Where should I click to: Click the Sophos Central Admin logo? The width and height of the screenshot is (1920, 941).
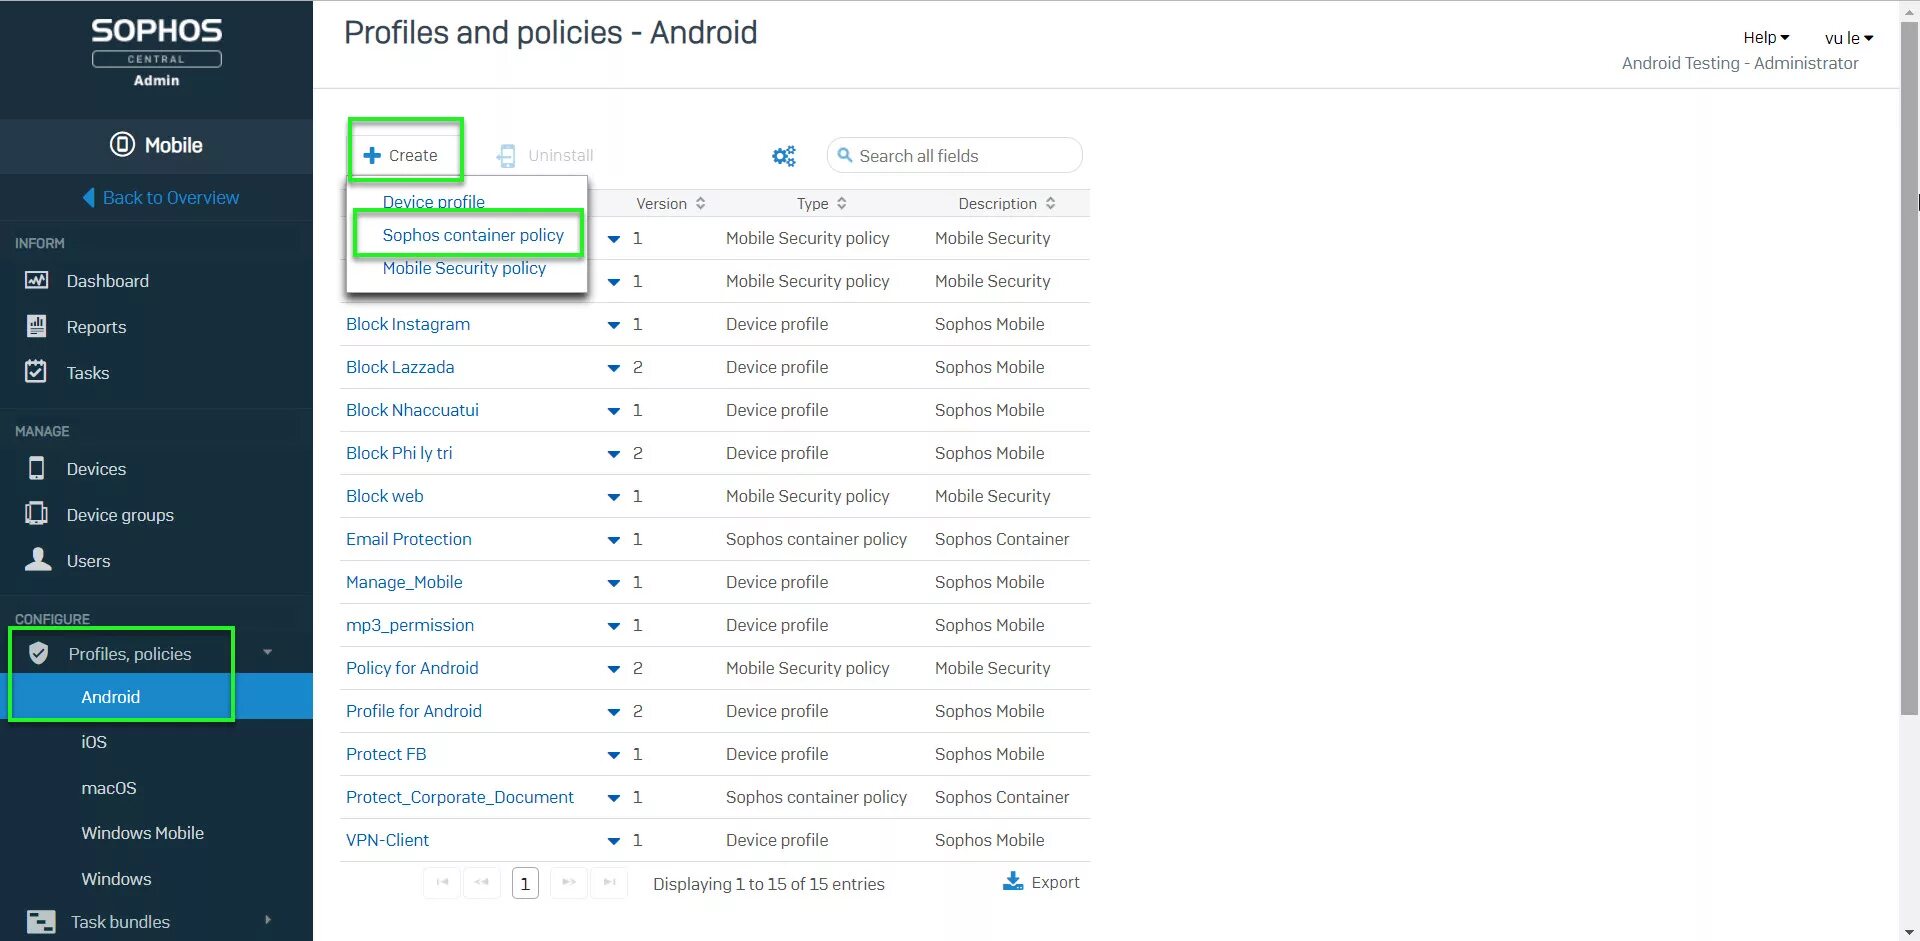(157, 53)
